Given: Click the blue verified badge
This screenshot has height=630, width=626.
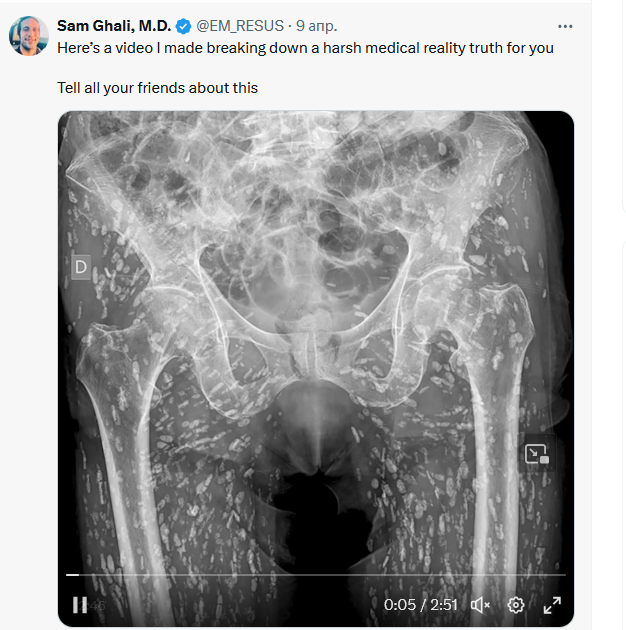Looking at the screenshot, I should coord(184,27).
